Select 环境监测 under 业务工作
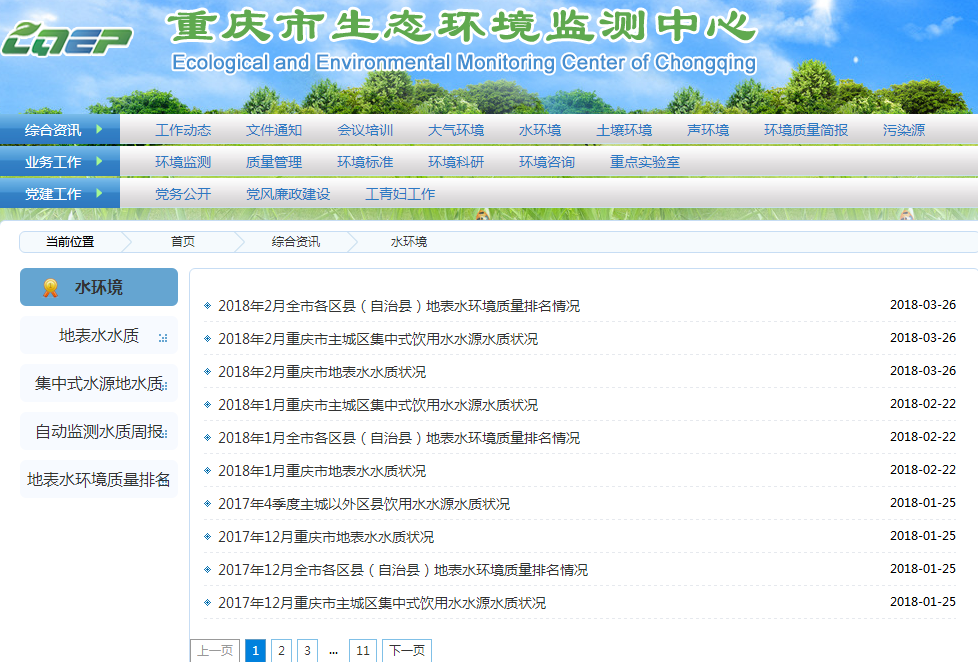 pos(183,162)
